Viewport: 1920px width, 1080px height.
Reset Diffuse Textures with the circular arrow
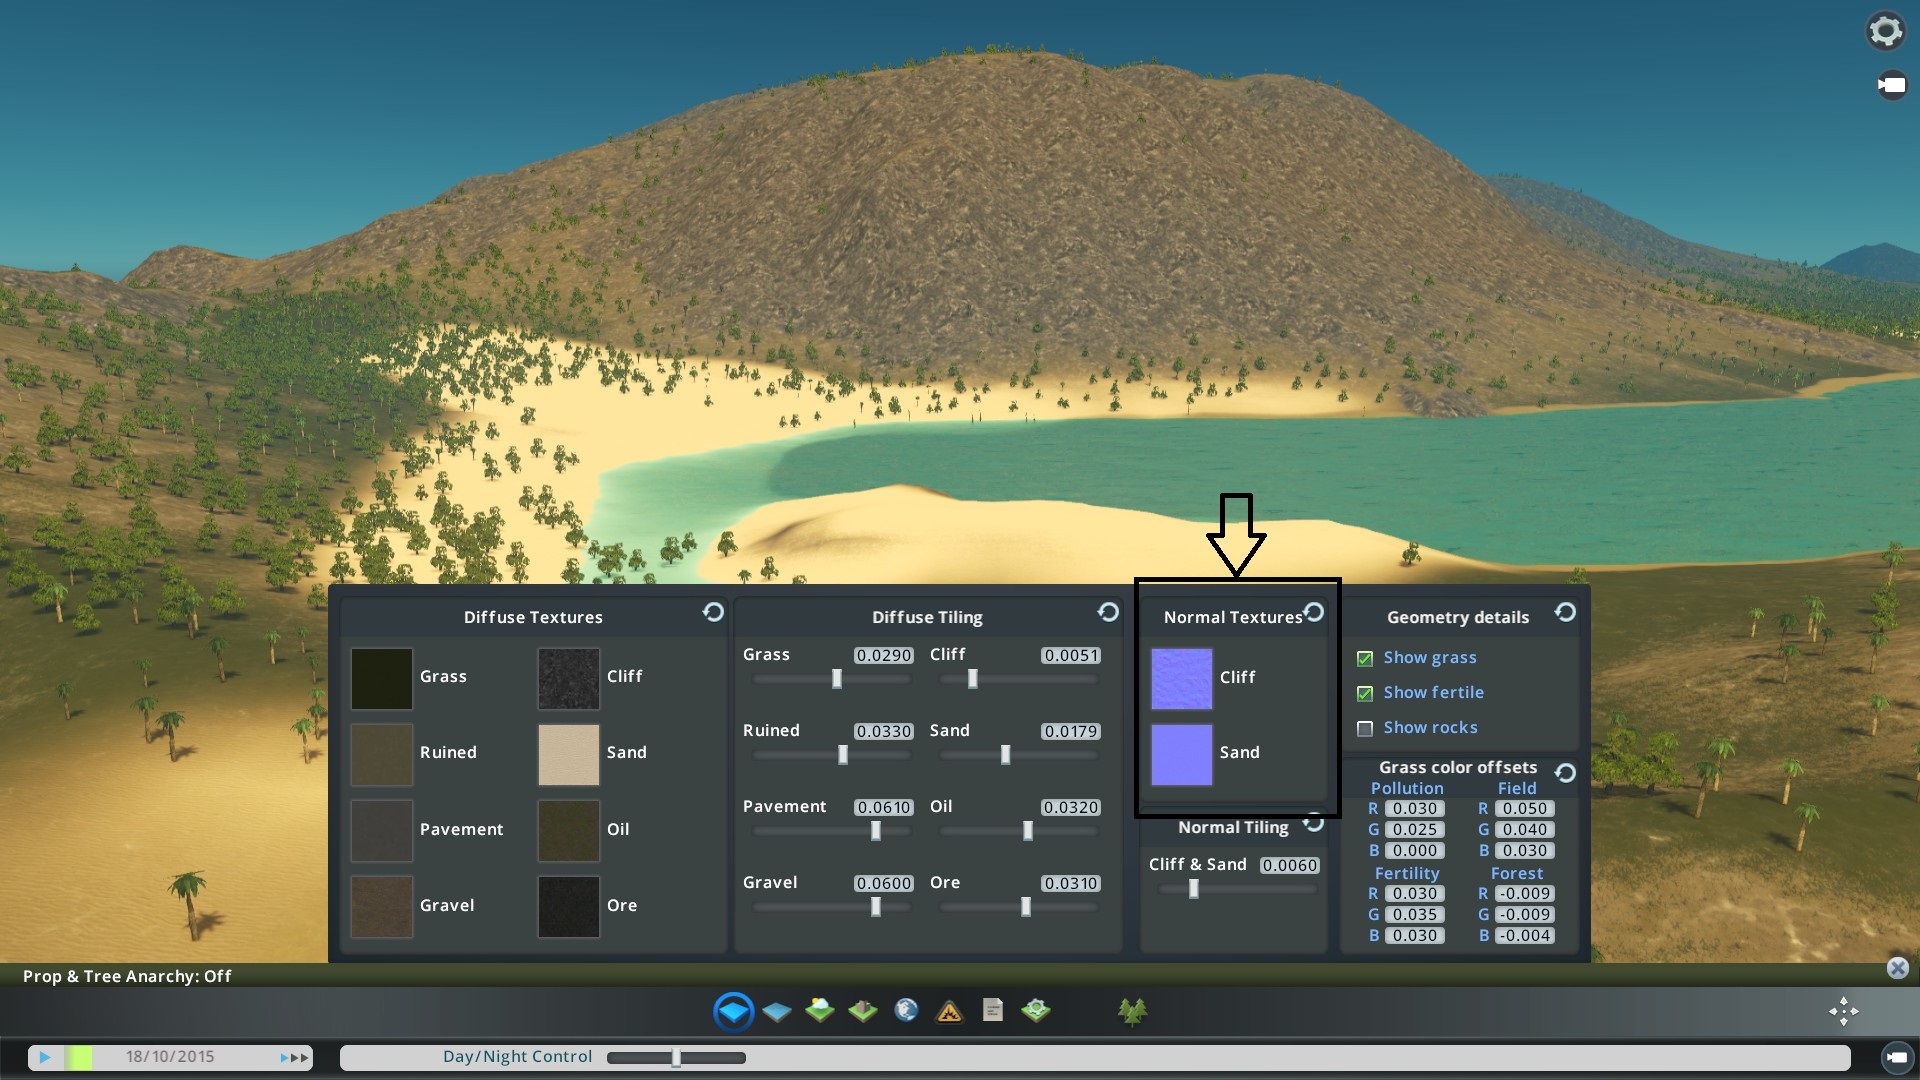pos(712,614)
